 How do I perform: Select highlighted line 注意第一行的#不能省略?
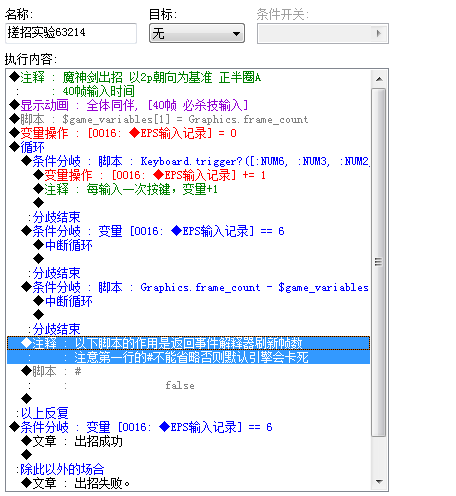coord(189,357)
